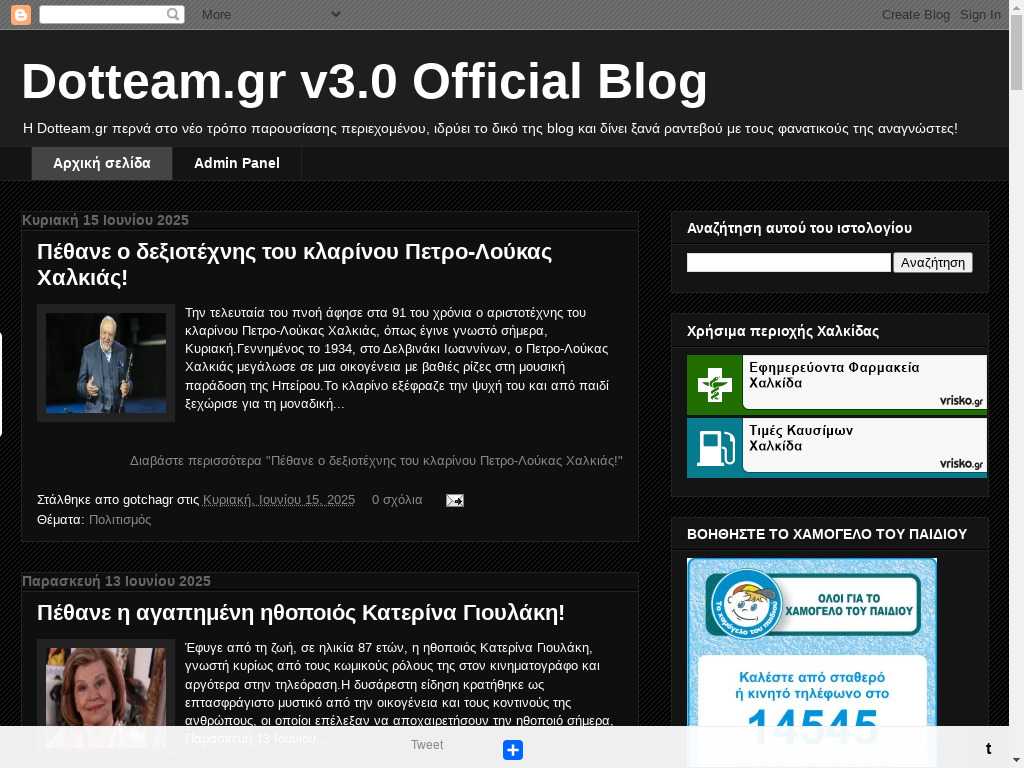This screenshot has width=1024, height=768.
Task: Open the Admin Panel tab
Action: pos(236,163)
